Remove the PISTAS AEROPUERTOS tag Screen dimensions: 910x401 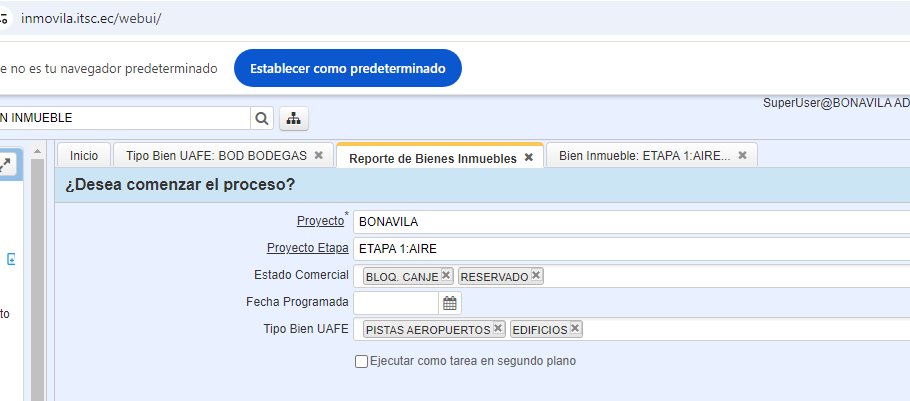pyautogui.click(x=498, y=328)
